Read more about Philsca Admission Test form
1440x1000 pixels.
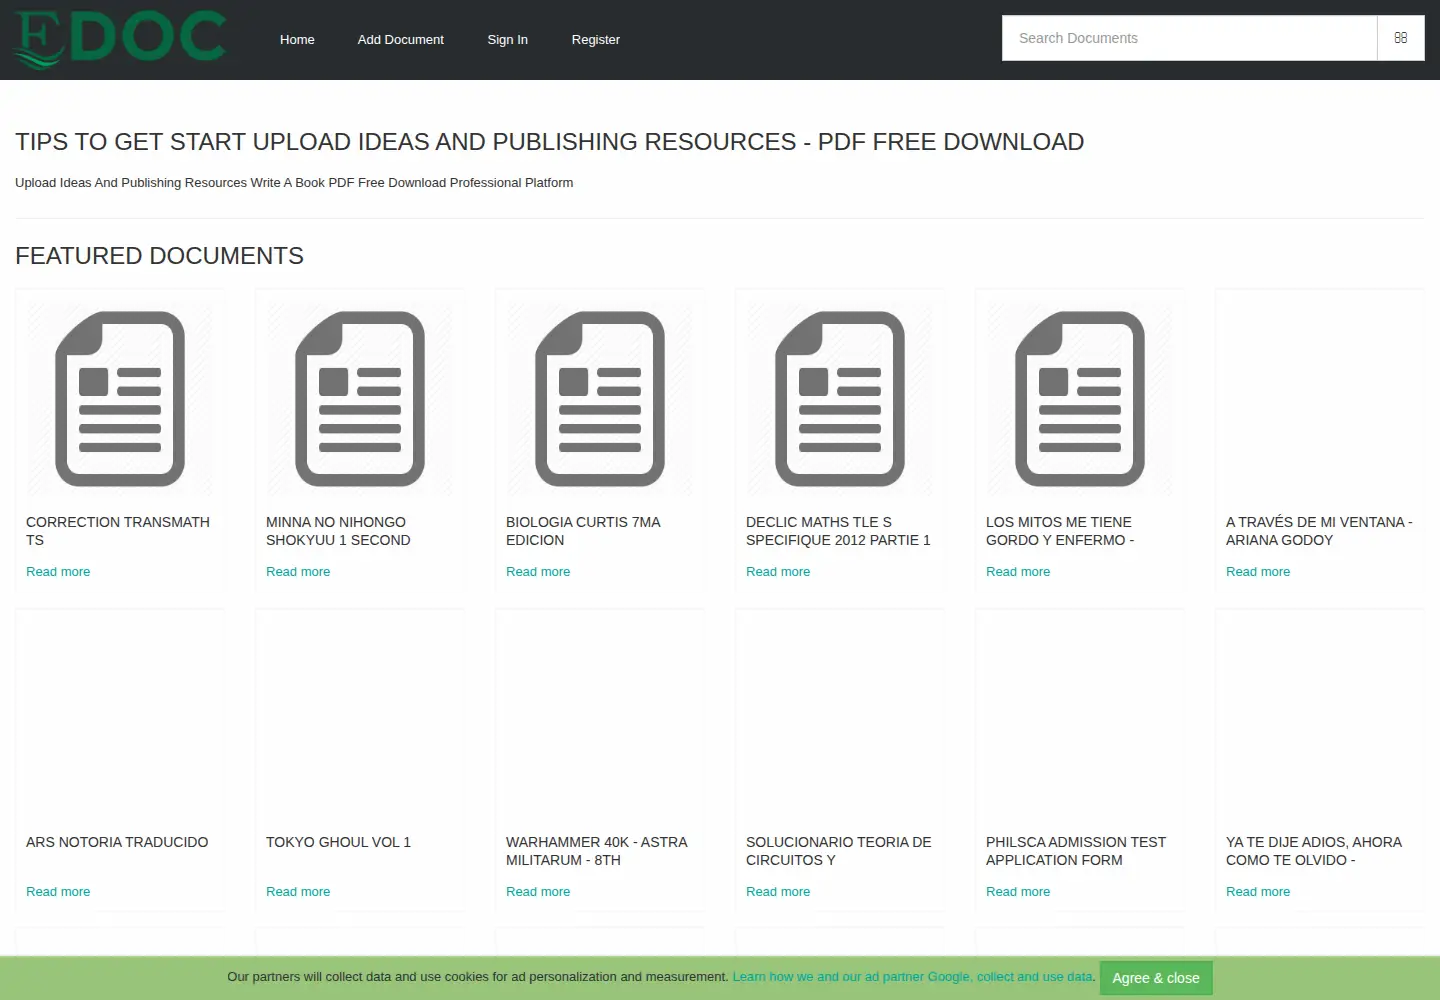1018,892
